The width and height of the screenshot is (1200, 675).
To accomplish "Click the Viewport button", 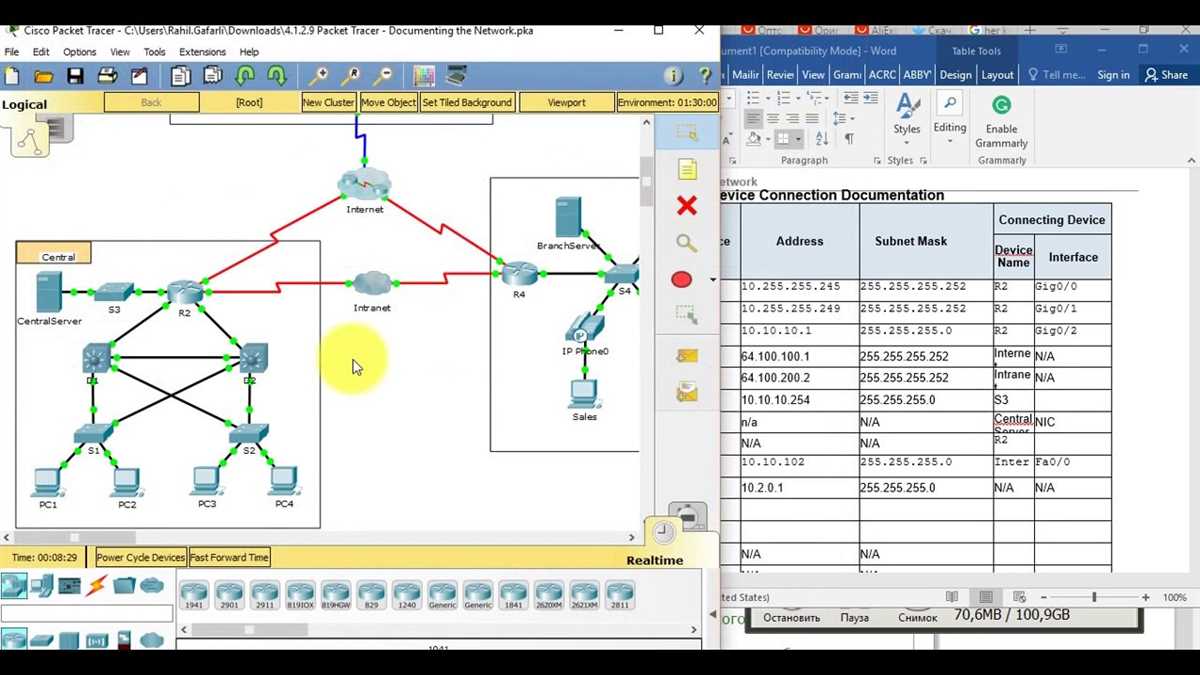I will pyautogui.click(x=566, y=102).
